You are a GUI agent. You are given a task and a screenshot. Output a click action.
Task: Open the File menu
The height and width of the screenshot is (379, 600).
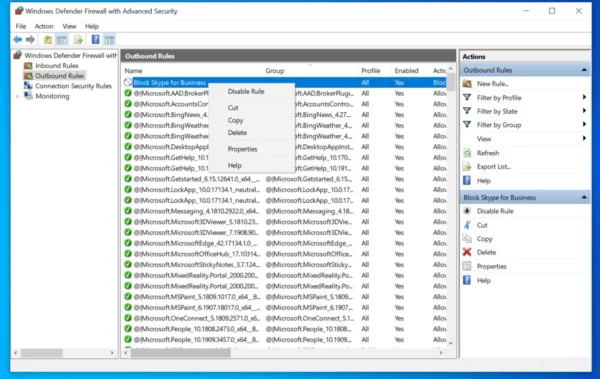[21, 26]
